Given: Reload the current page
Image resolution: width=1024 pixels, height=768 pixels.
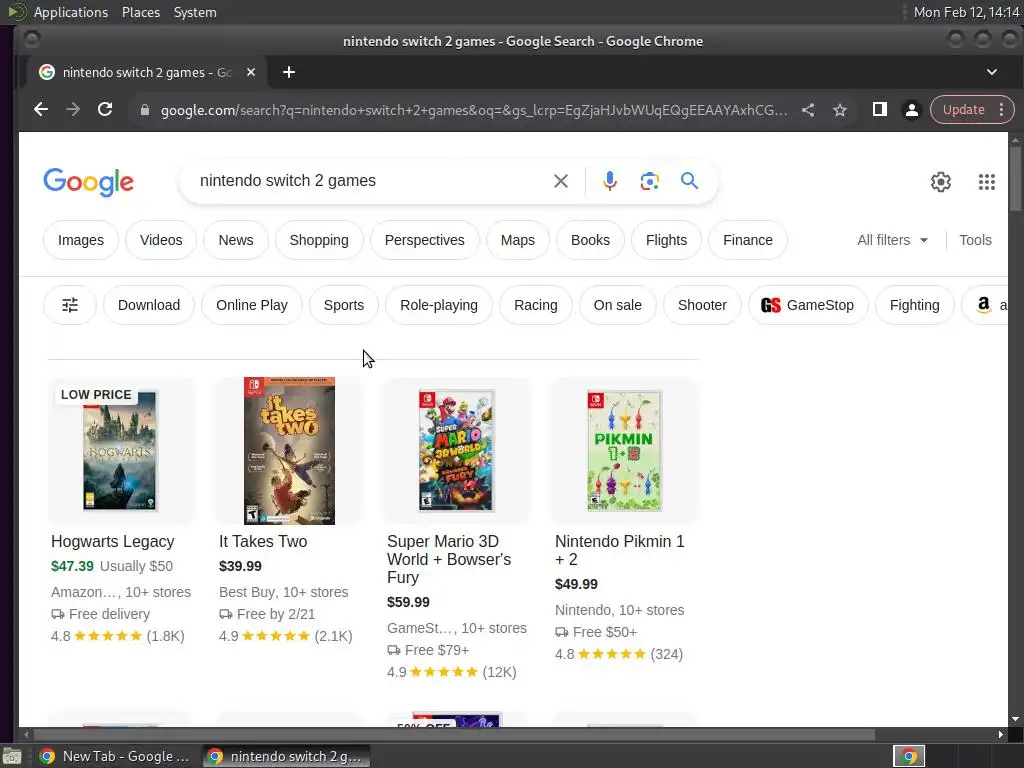Looking at the screenshot, I should click(104, 110).
